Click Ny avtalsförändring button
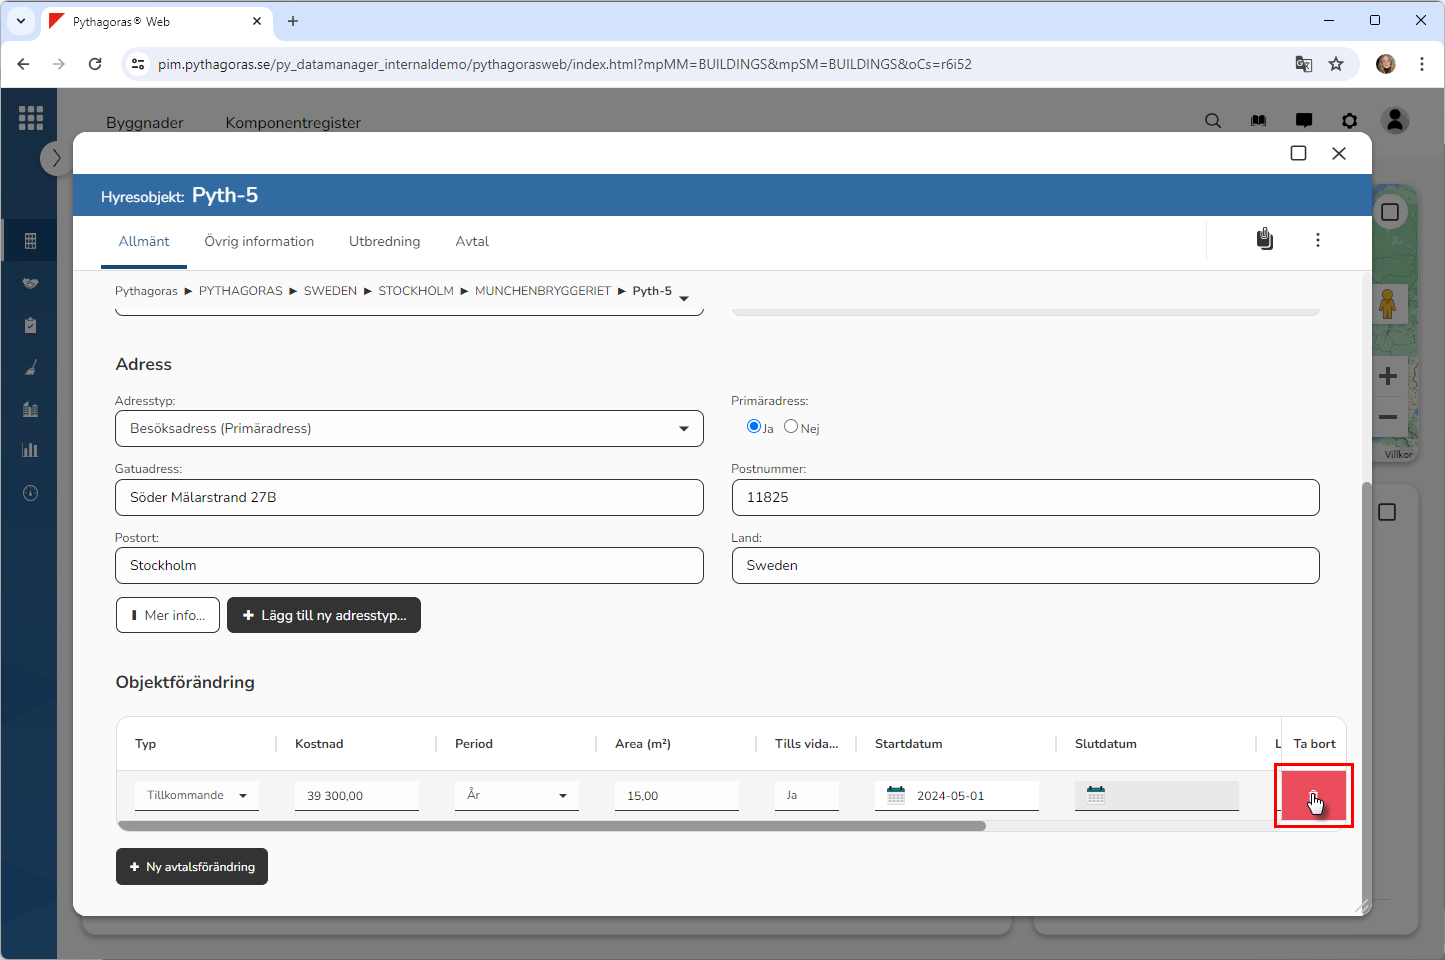 click(192, 867)
